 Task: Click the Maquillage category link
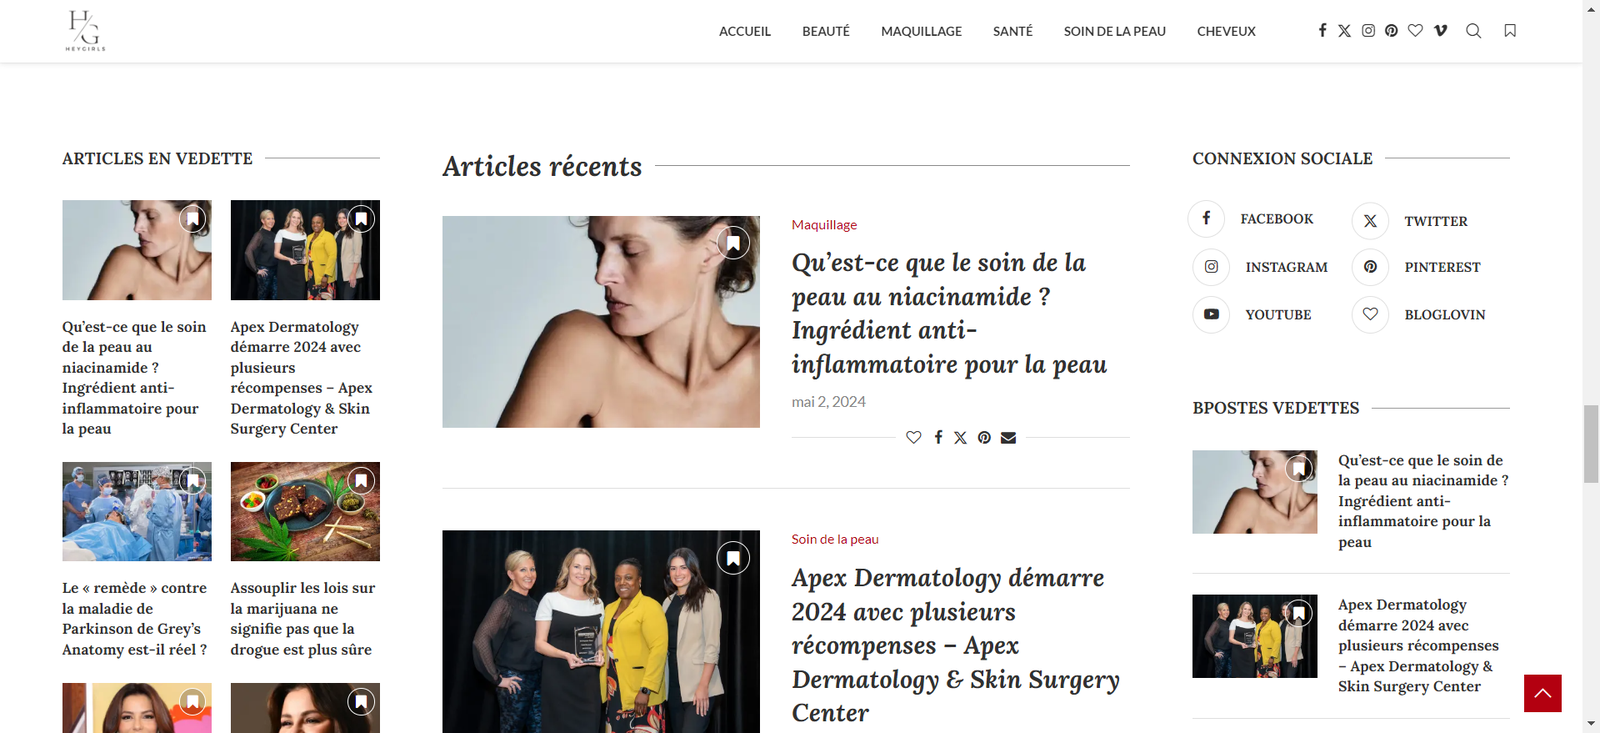[824, 225]
